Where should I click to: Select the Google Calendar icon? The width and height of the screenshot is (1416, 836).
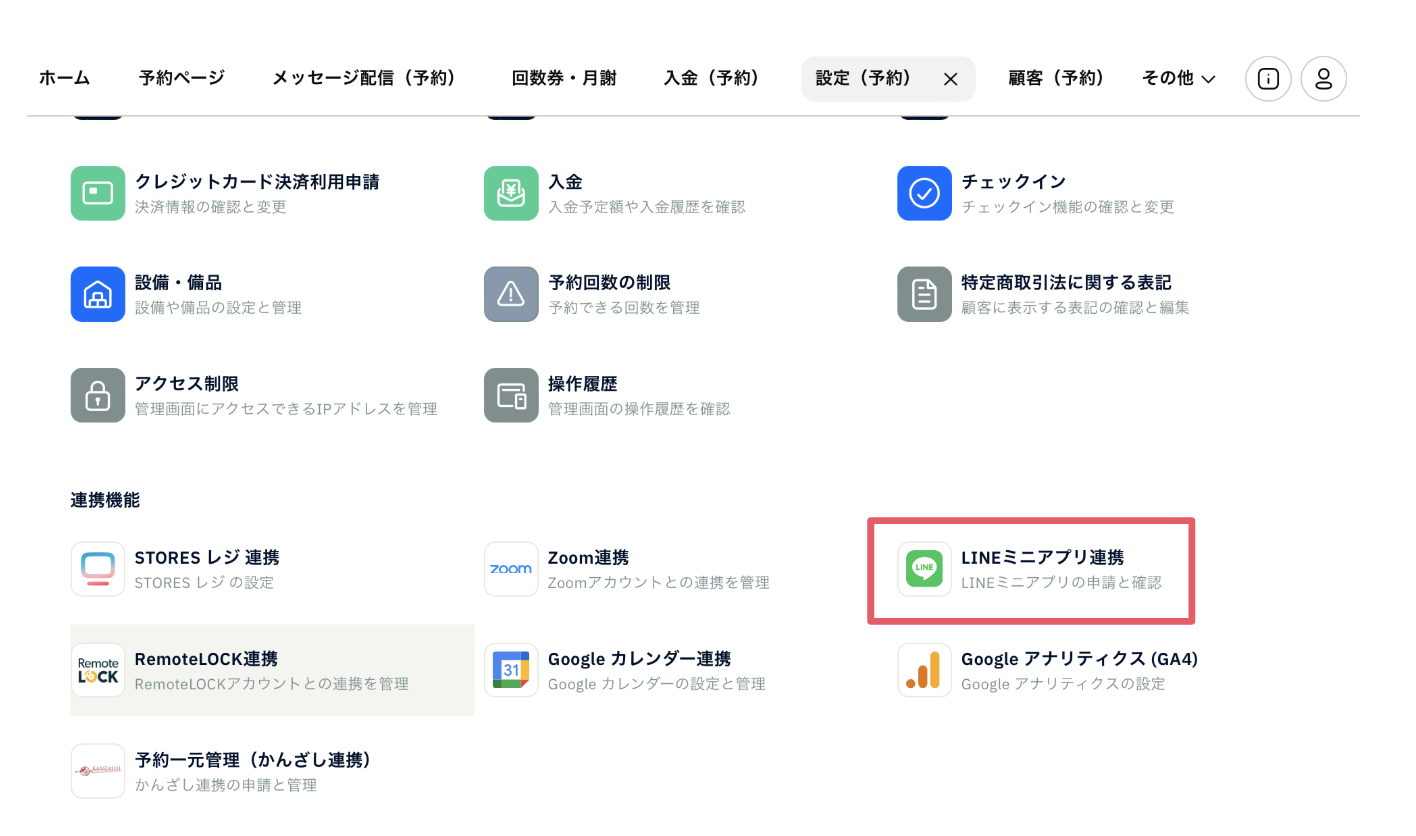click(x=511, y=670)
